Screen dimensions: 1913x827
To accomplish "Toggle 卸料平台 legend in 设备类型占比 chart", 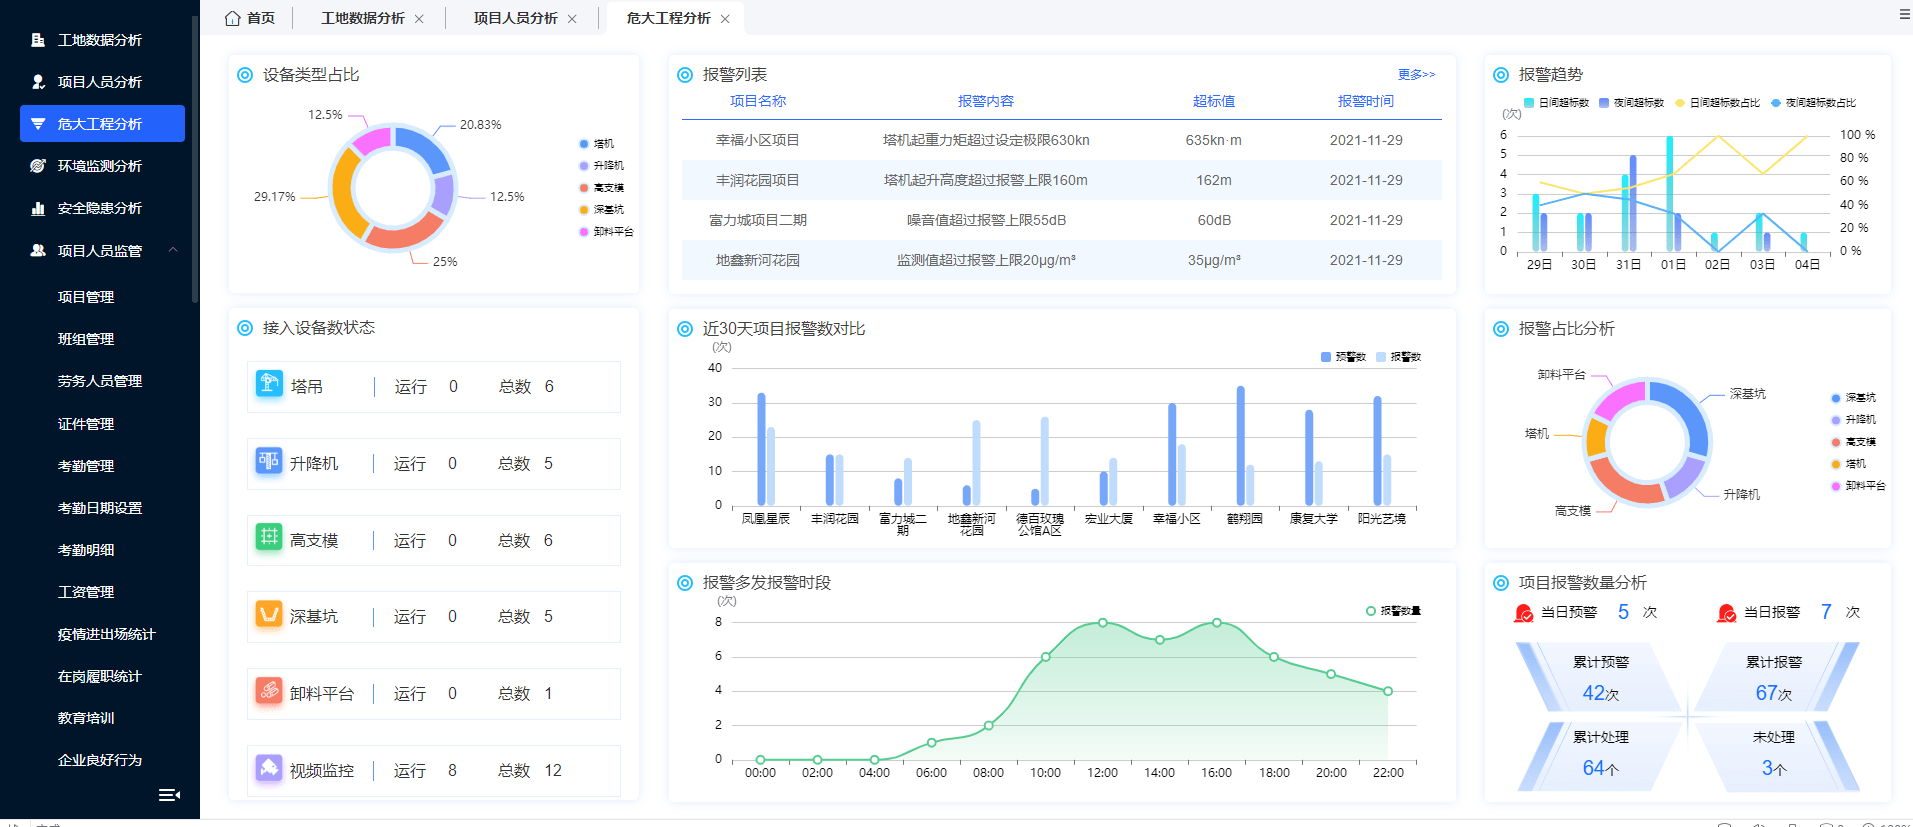I will tap(606, 232).
